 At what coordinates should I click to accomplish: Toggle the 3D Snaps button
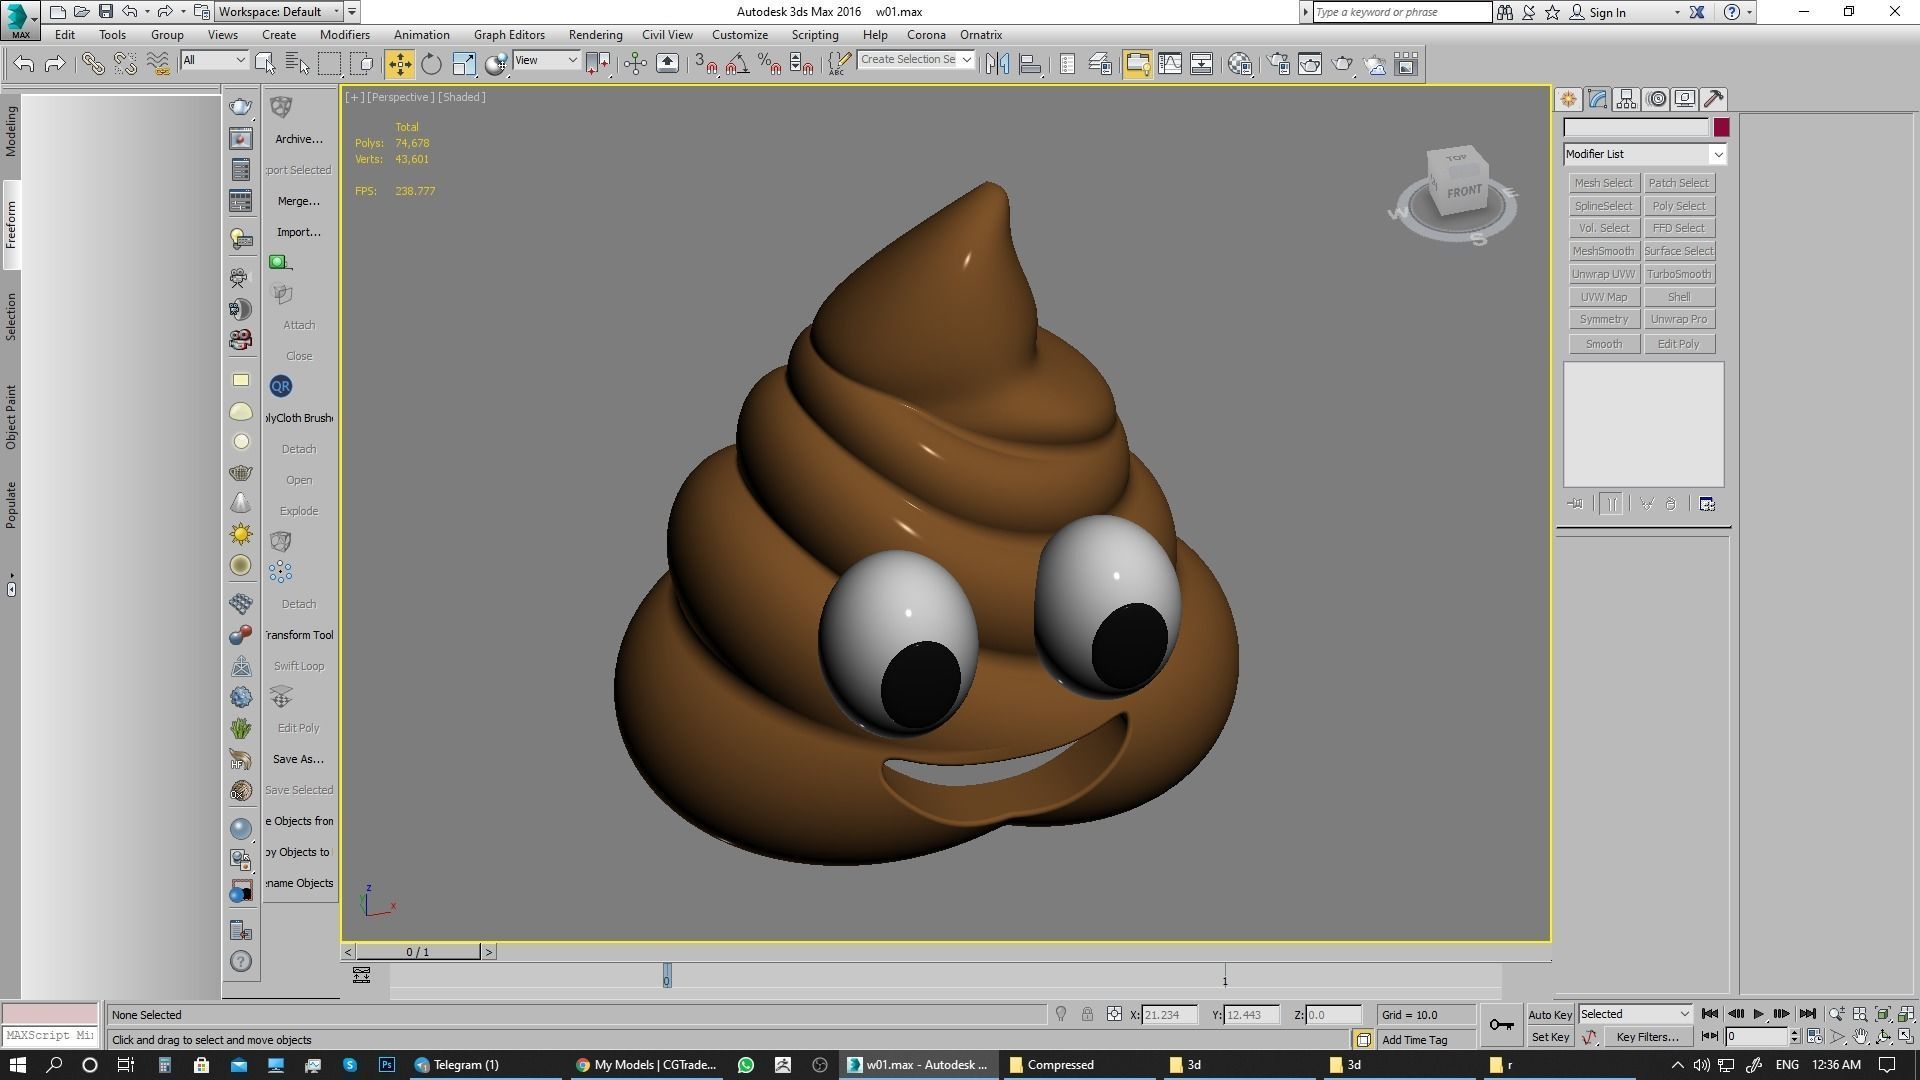point(705,64)
